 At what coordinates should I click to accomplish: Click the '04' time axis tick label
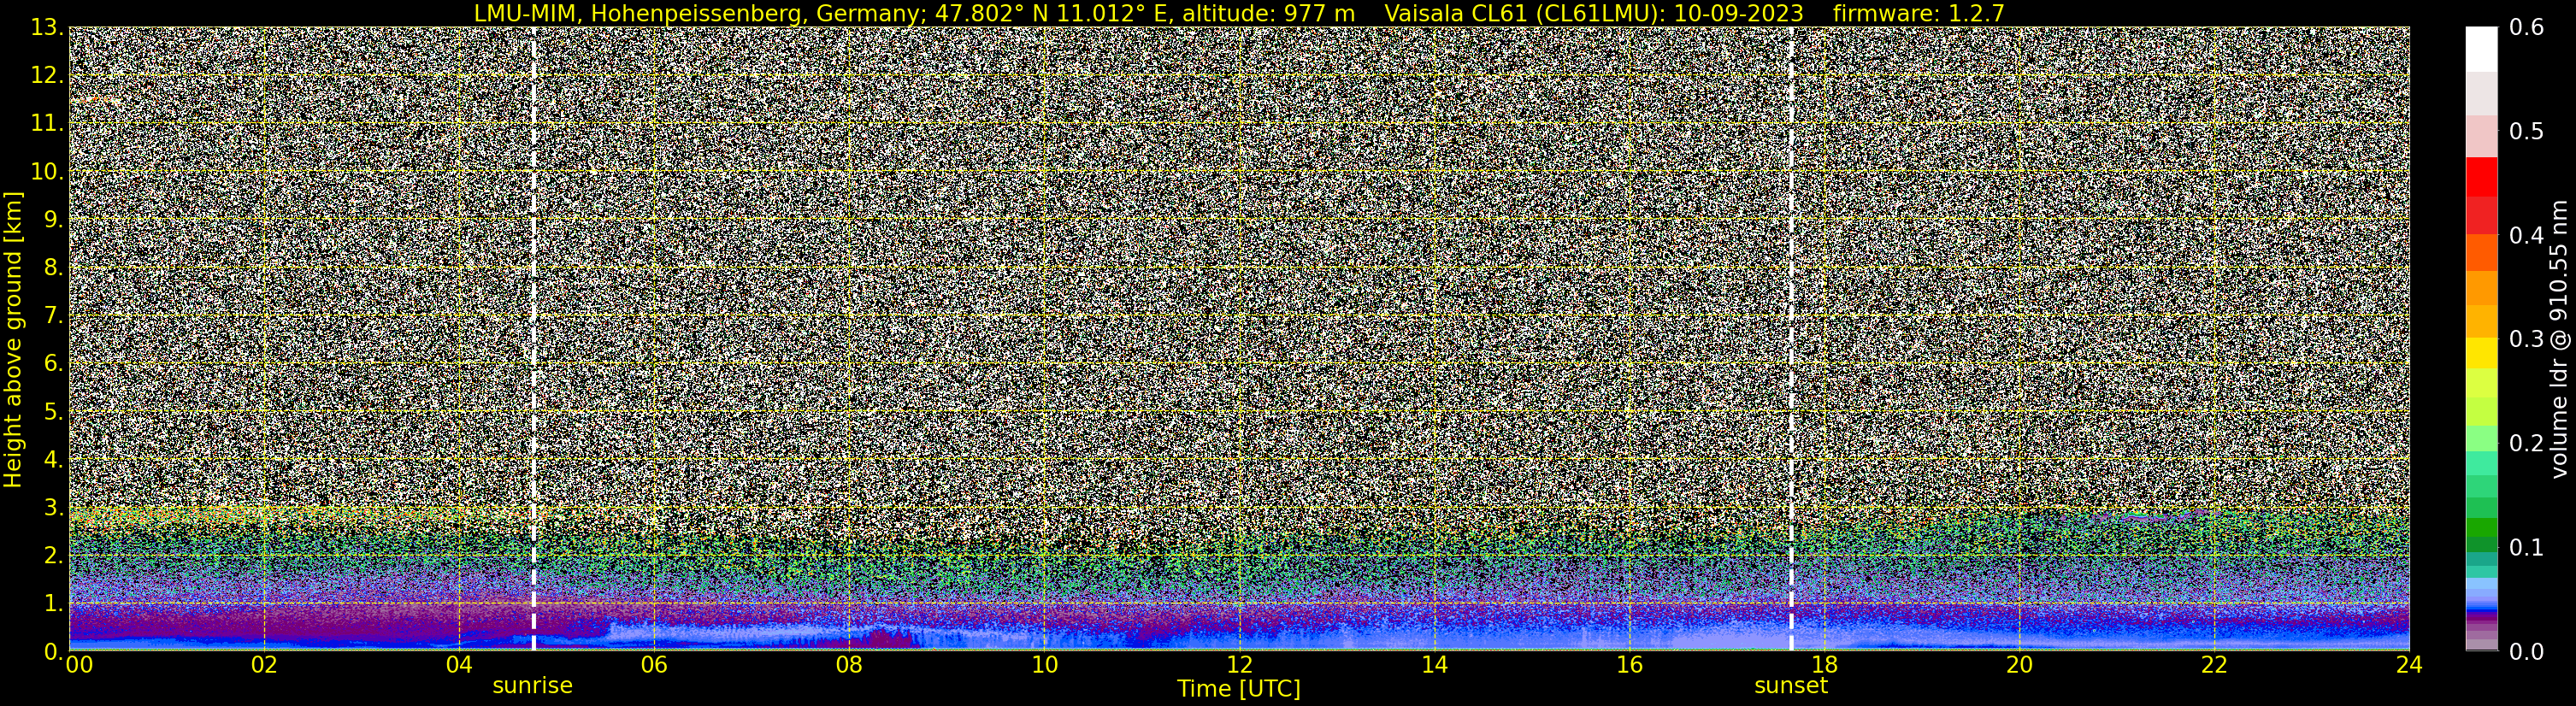click(x=459, y=666)
